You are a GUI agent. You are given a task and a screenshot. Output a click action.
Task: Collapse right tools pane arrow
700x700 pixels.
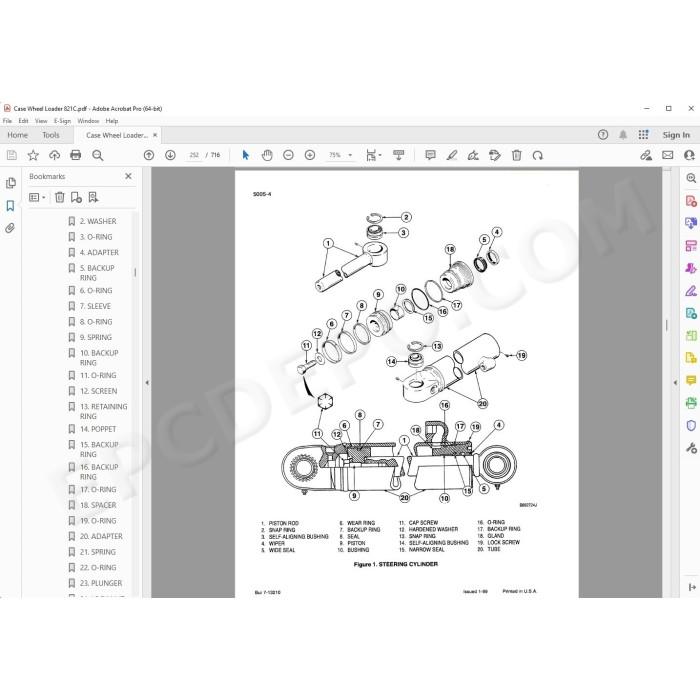point(675,383)
